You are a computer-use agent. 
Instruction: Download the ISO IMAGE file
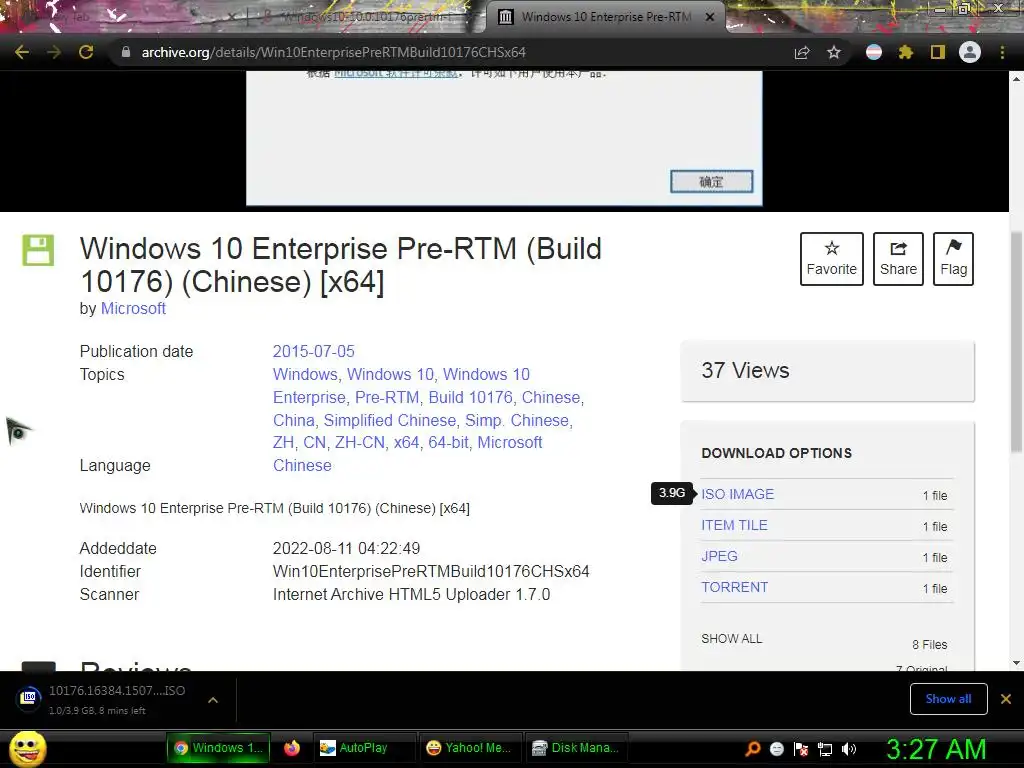tap(737, 494)
